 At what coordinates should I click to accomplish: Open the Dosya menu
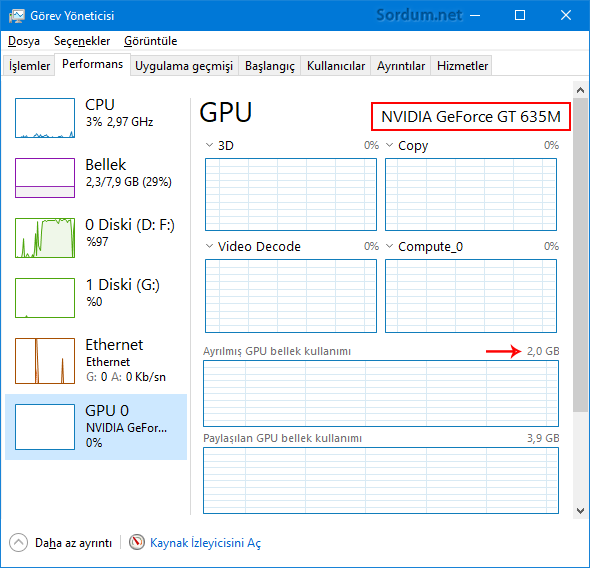point(24,41)
